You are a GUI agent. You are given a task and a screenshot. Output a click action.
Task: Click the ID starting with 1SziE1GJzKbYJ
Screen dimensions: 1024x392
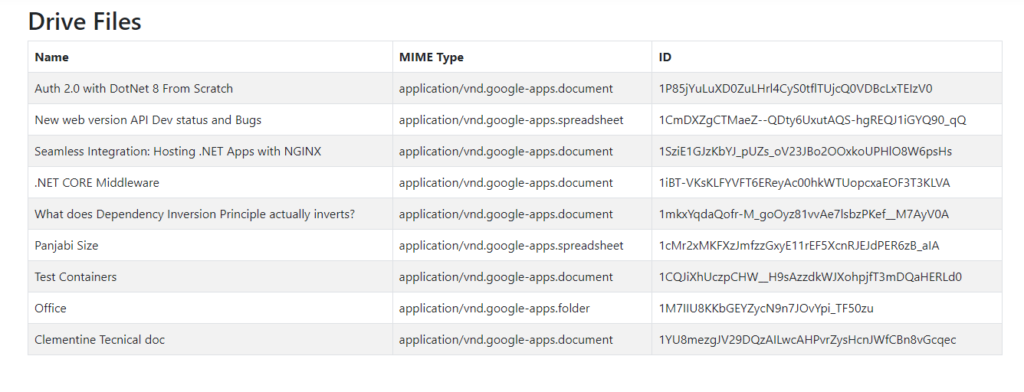coord(805,151)
